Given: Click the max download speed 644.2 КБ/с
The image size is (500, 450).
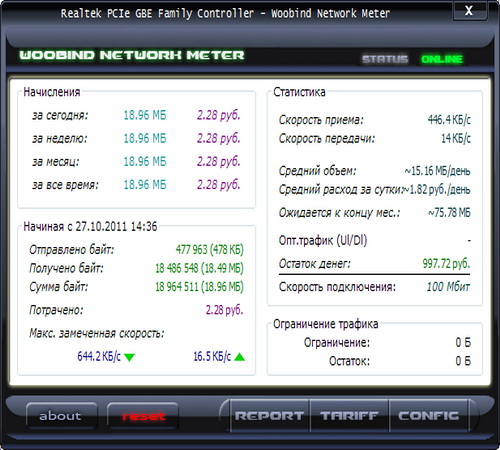Looking at the screenshot, I should pos(99,356).
